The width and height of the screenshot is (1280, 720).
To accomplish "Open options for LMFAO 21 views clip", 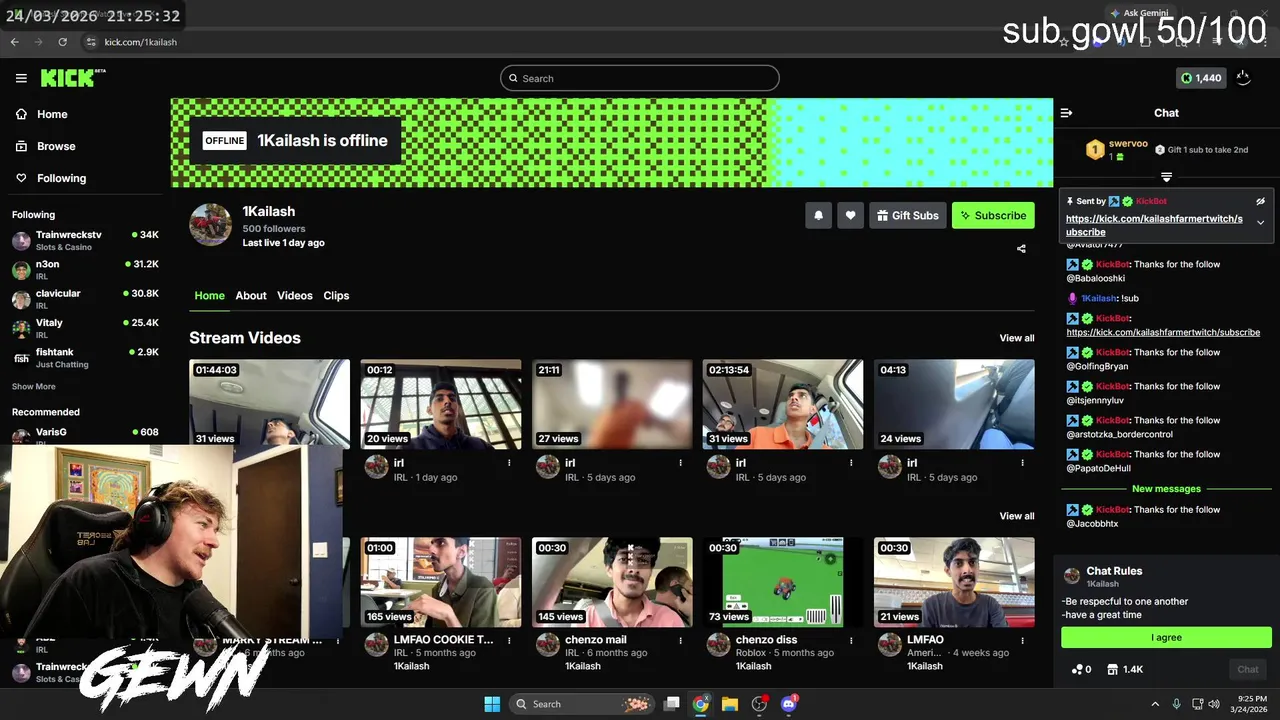I will tap(1022, 640).
